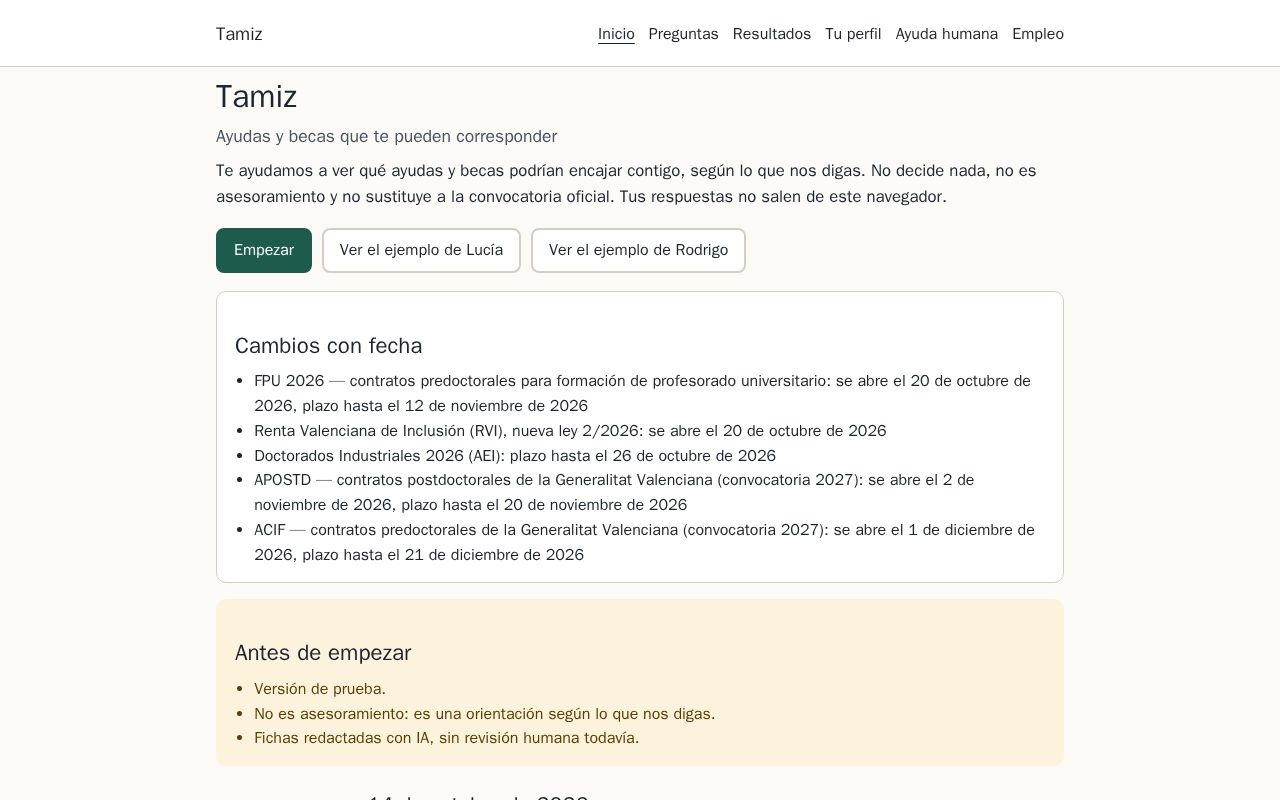Click the 'No es asesoramiento' notice line

click(484, 714)
